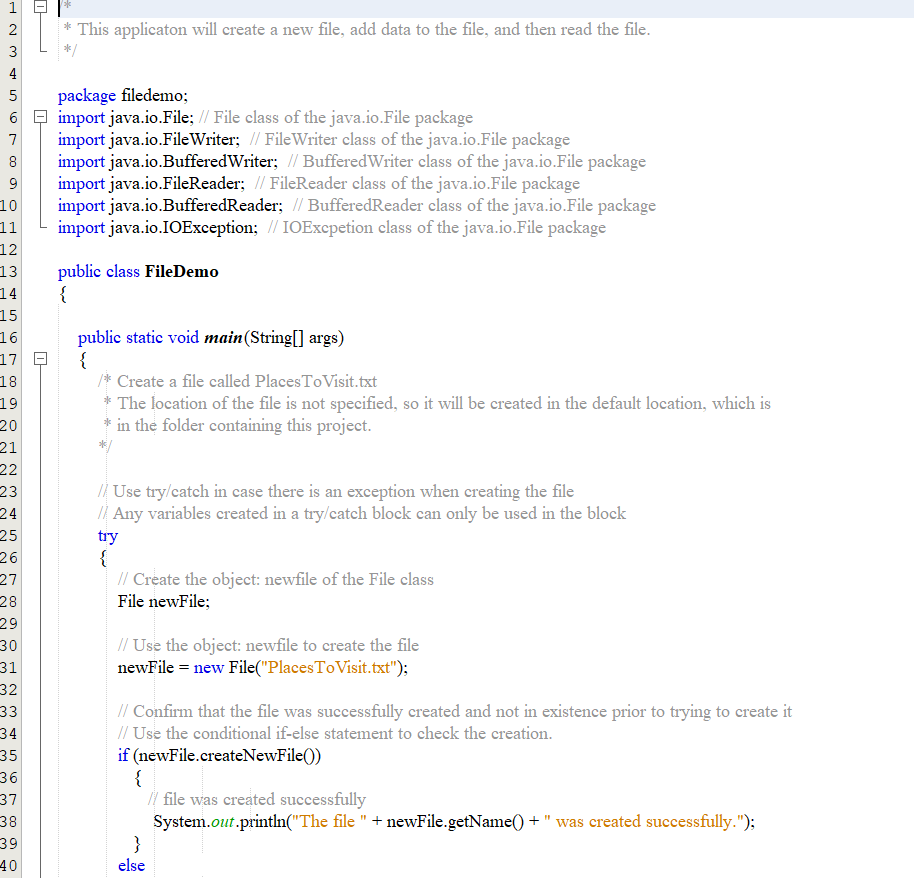
Task: Click comment 'This applicaton will create a new file'
Action: 209,30
